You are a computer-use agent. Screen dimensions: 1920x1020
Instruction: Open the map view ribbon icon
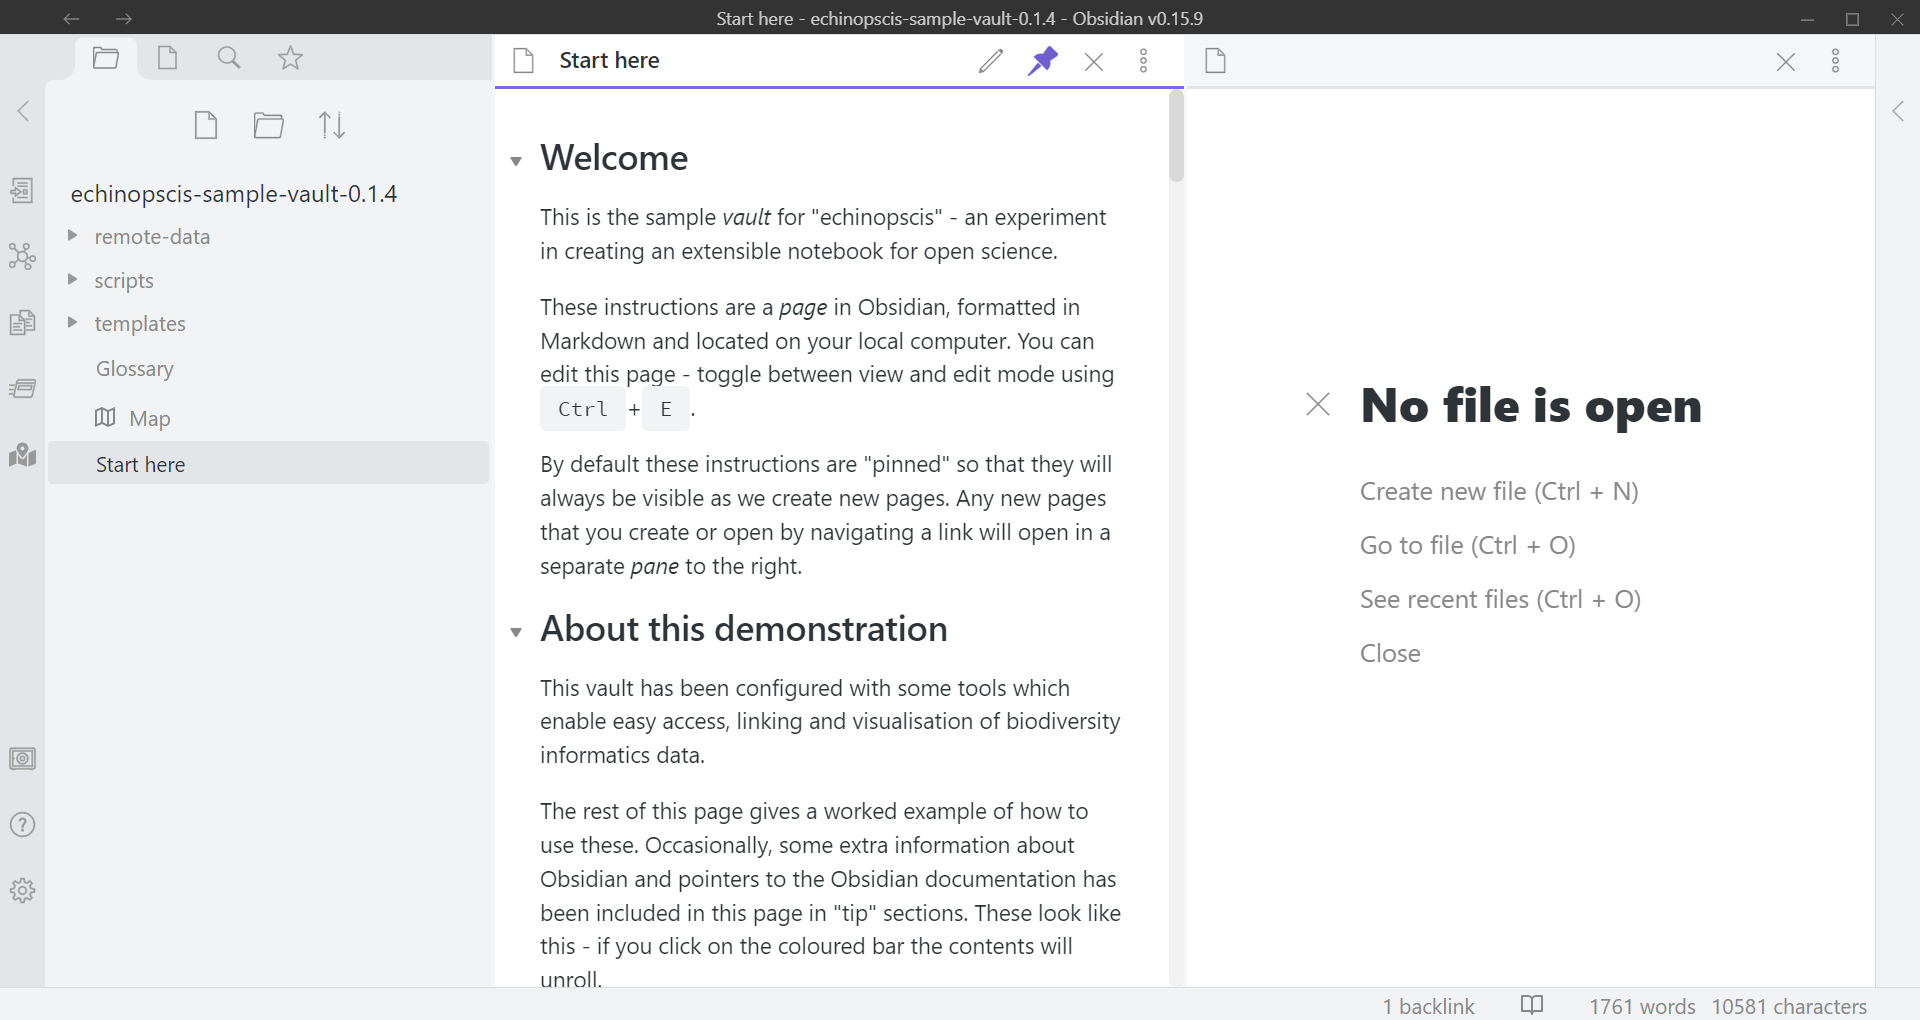22,455
